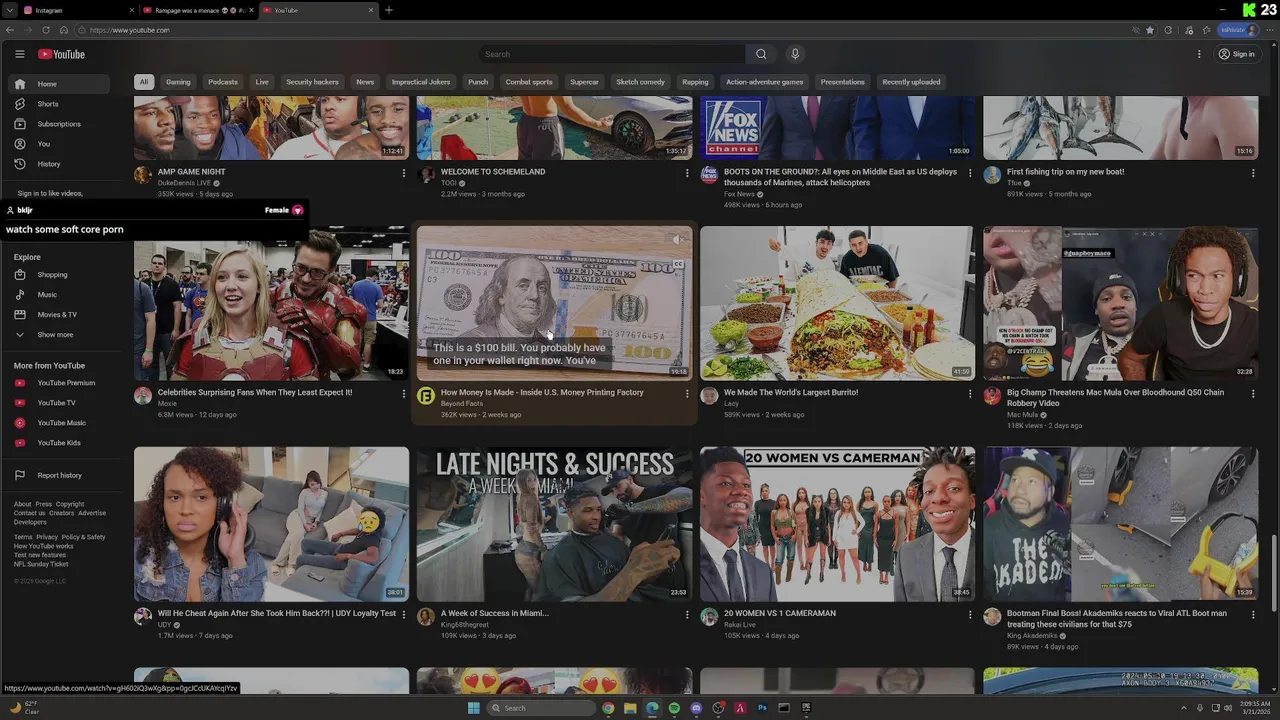
Task: Open the You section in sidebar
Action: click(59, 144)
